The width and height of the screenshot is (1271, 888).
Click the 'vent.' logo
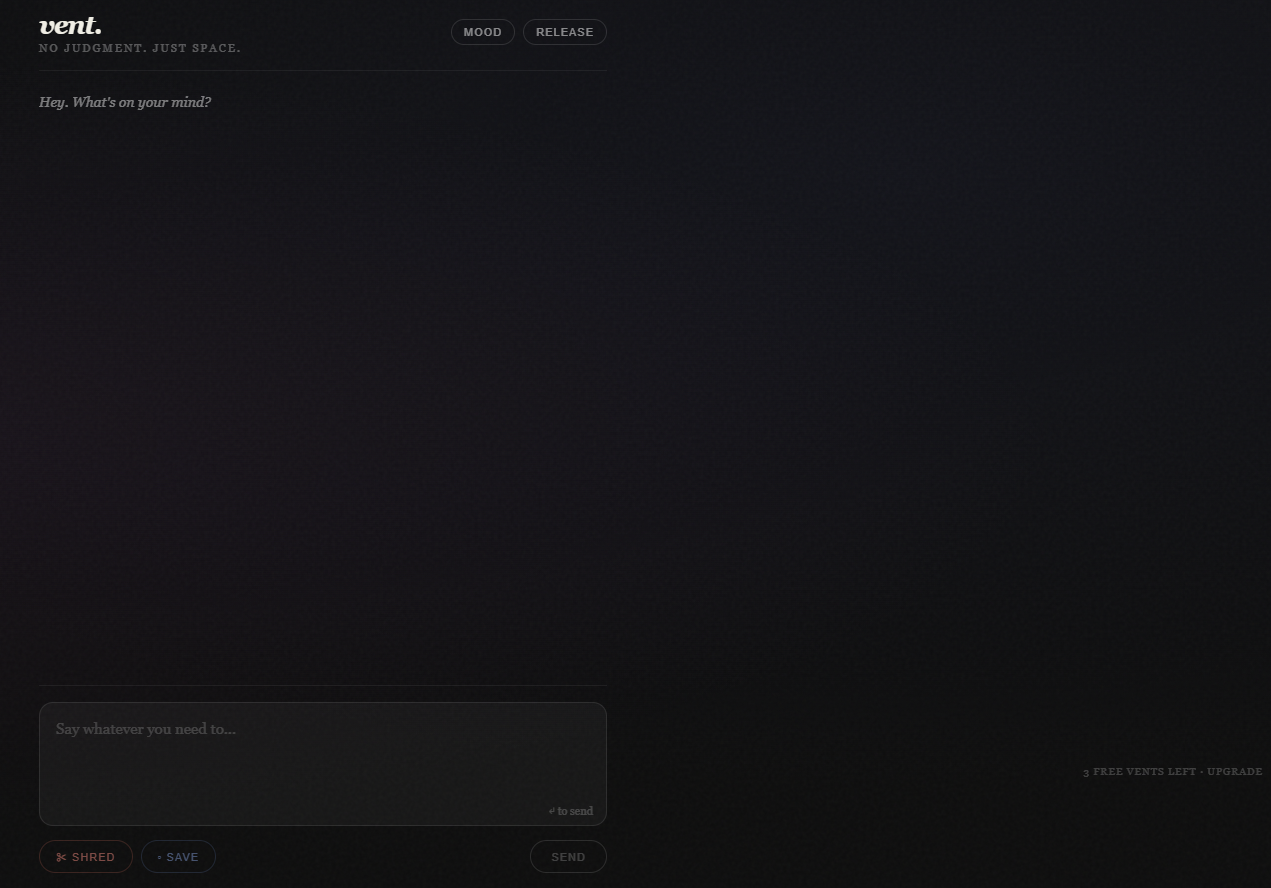tap(70, 25)
